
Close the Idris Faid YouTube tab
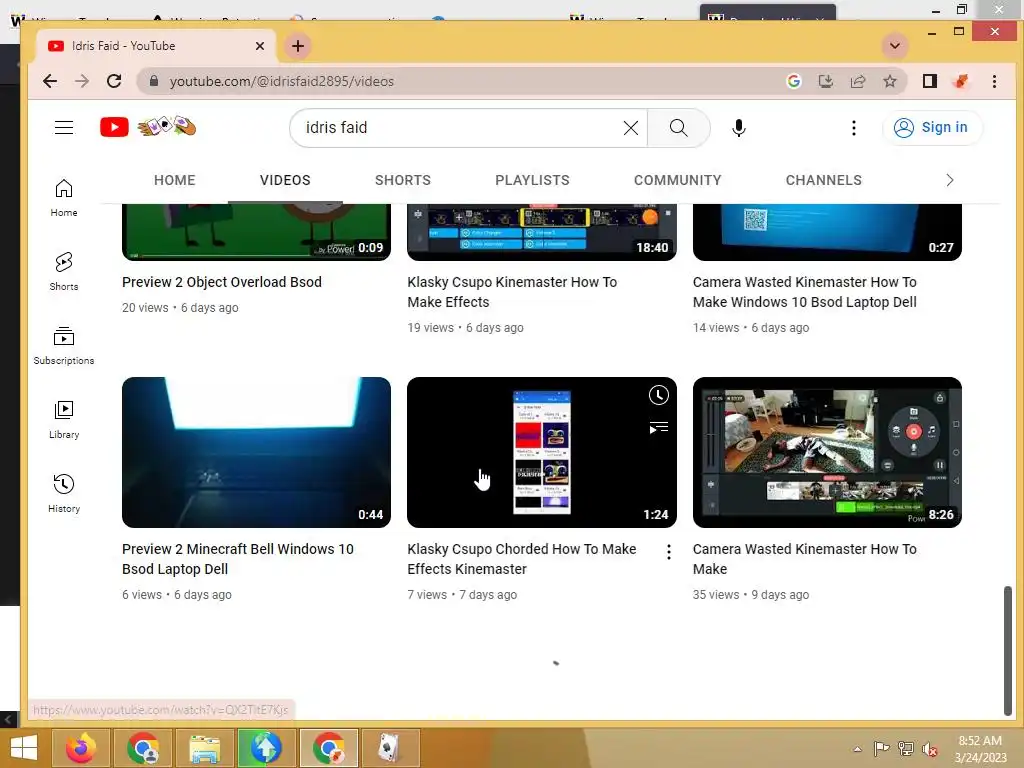[x=259, y=46]
